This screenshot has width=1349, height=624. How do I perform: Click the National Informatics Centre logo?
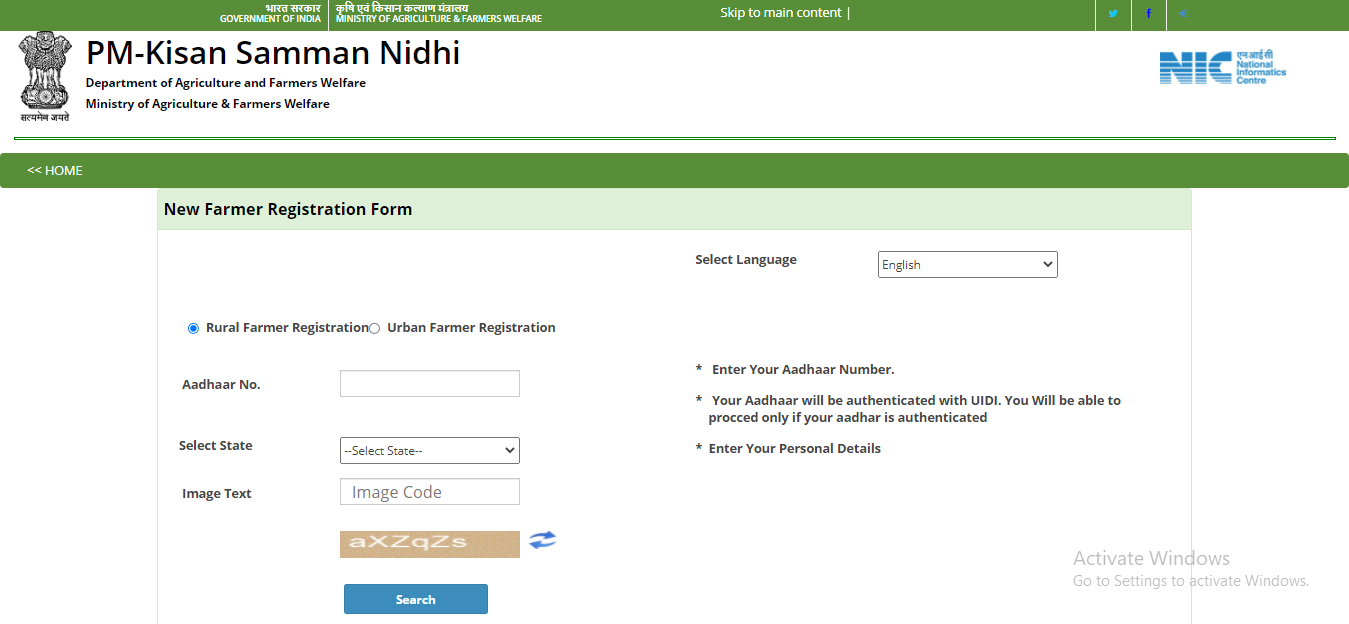coord(1222,65)
